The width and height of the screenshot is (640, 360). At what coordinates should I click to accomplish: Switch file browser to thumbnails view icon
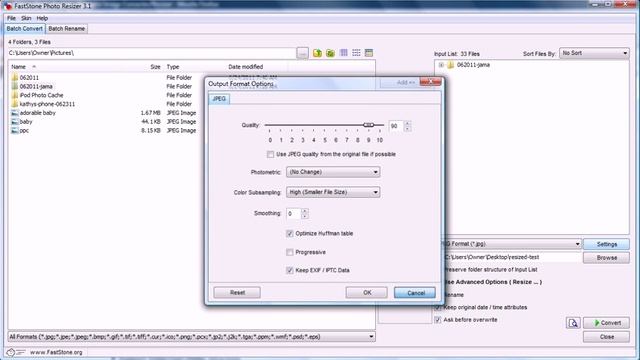pyautogui.click(x=344, y=53)
